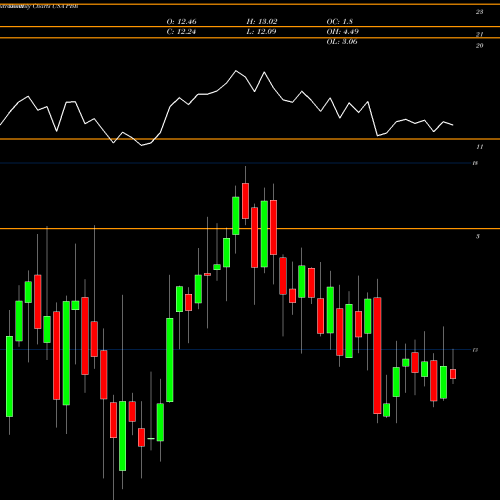Select the low price L: 12.09
Image resolution: width=500 pixels, height=500 pixels.
261,32
